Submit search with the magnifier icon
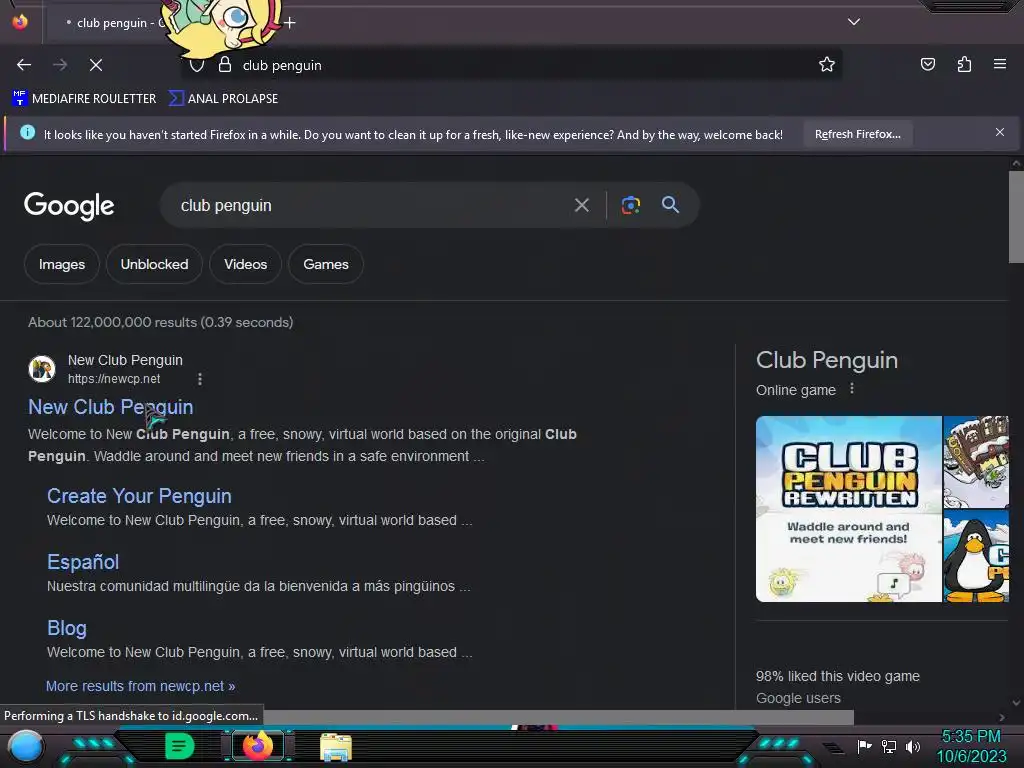This screenshot has width=1024, height=768. (x=670, y=205)
